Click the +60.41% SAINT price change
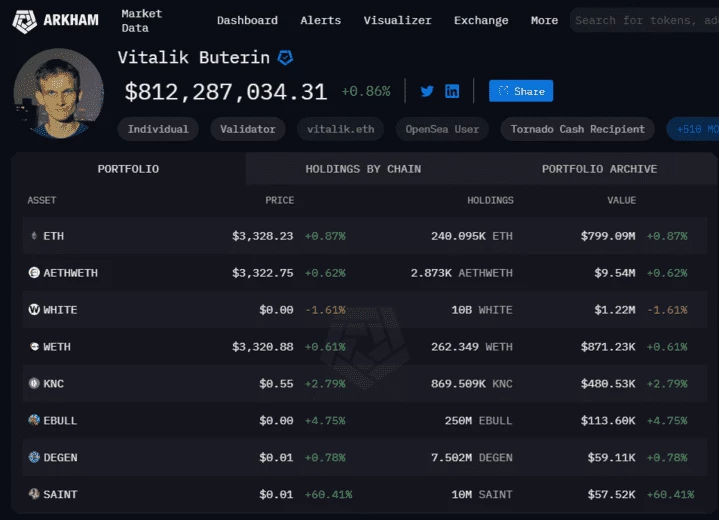This screenshot has height=520, width=719. pyautogui.click(x=328, y=494)
